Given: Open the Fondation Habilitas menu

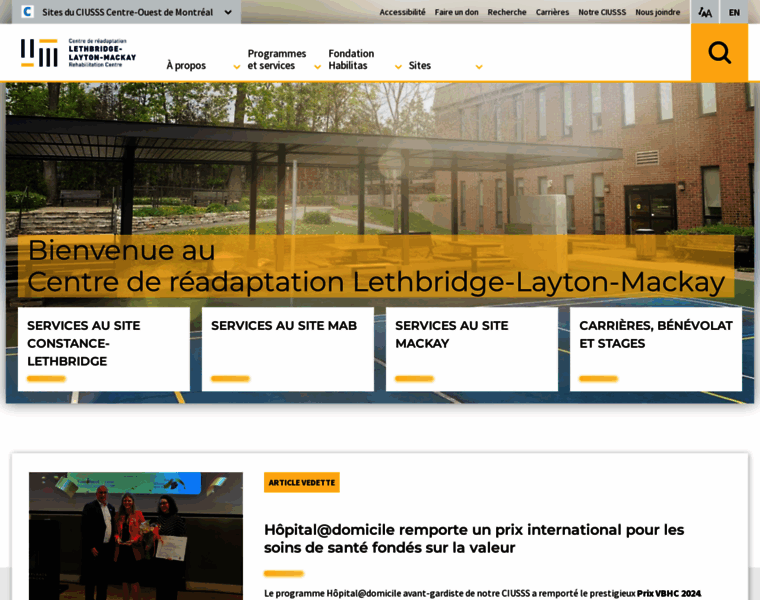Looking at the screenshot, I should point(364,60).
